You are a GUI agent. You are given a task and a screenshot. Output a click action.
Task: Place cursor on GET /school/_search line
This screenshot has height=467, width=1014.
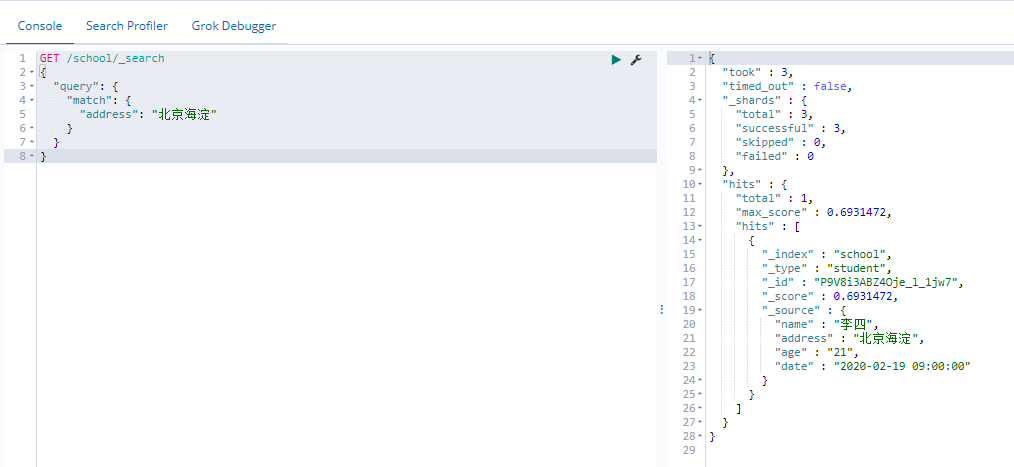[102, 59]
